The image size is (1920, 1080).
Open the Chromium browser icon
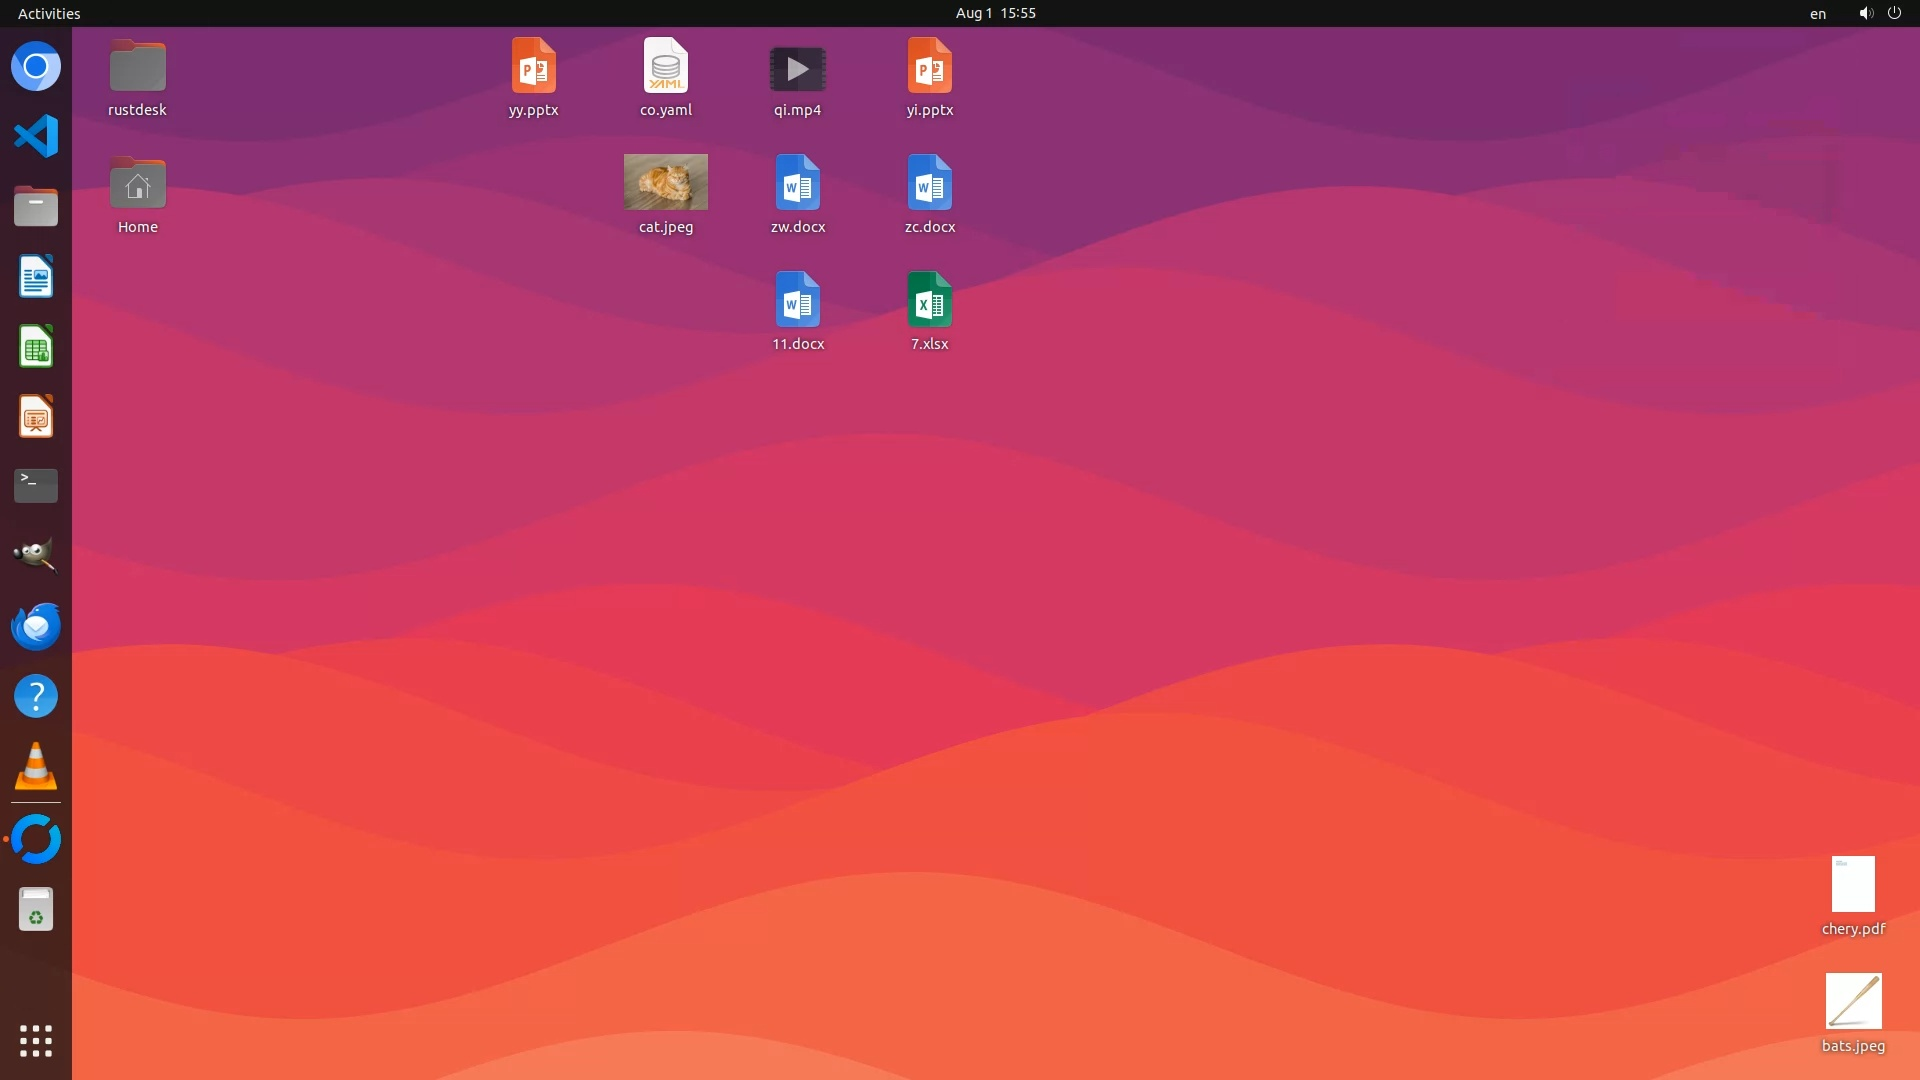[36, 67]
